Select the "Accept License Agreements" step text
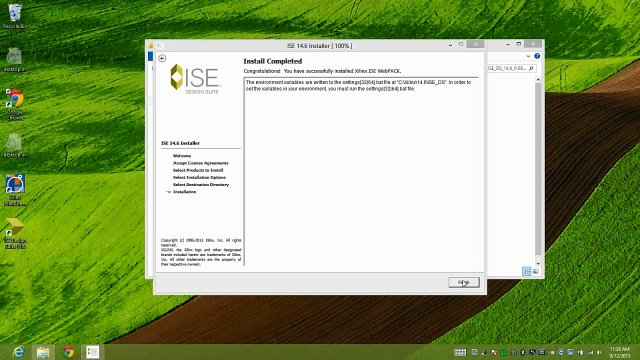Viewport: 640px width, 360px height. tap(200, 163)
